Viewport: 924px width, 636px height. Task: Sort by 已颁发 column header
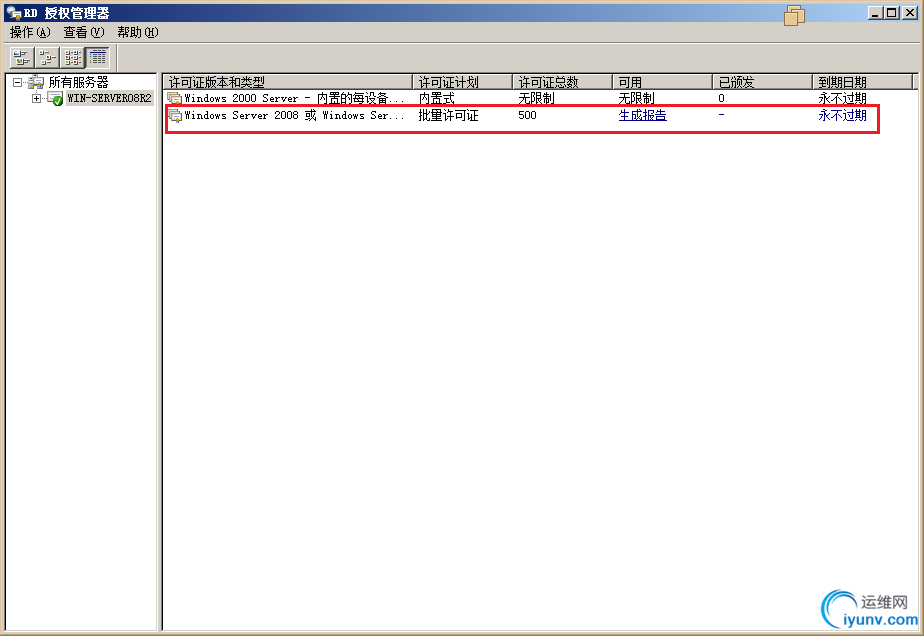click(x=763, y=82)
